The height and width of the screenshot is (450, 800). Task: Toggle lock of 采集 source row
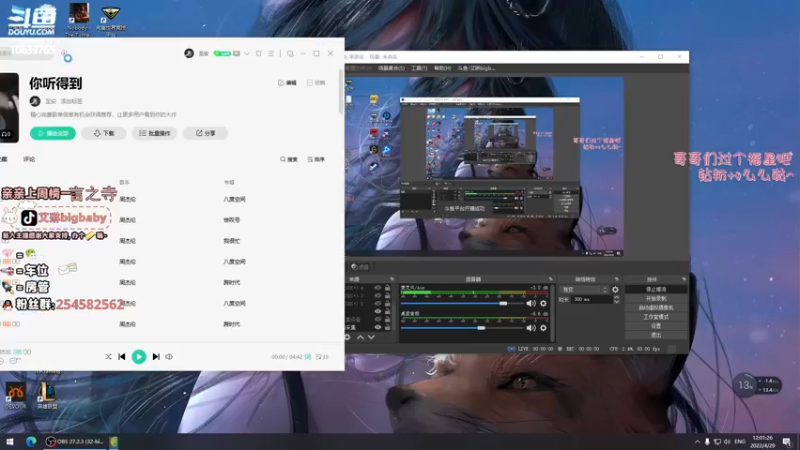pyautogui.click(x=387, y=327)
